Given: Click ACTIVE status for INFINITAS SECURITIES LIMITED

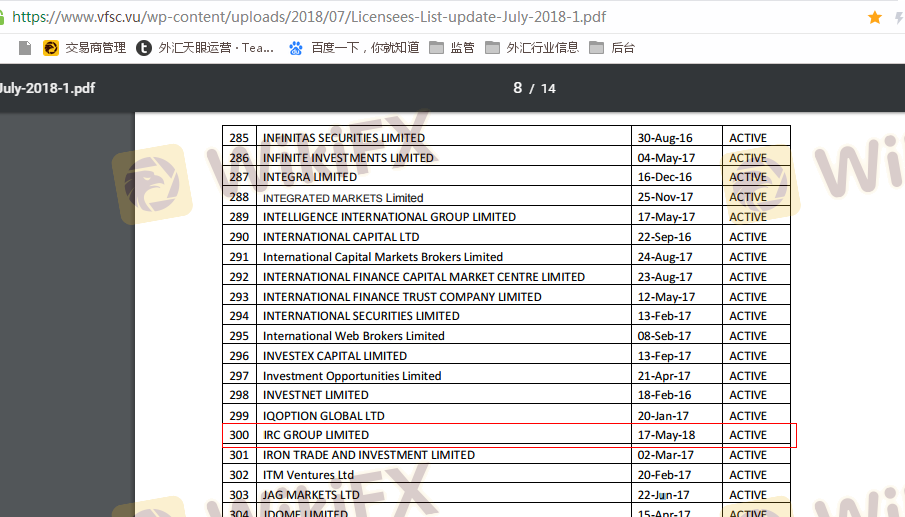Looking at the screenshot, I should click(x=748, y=138).
